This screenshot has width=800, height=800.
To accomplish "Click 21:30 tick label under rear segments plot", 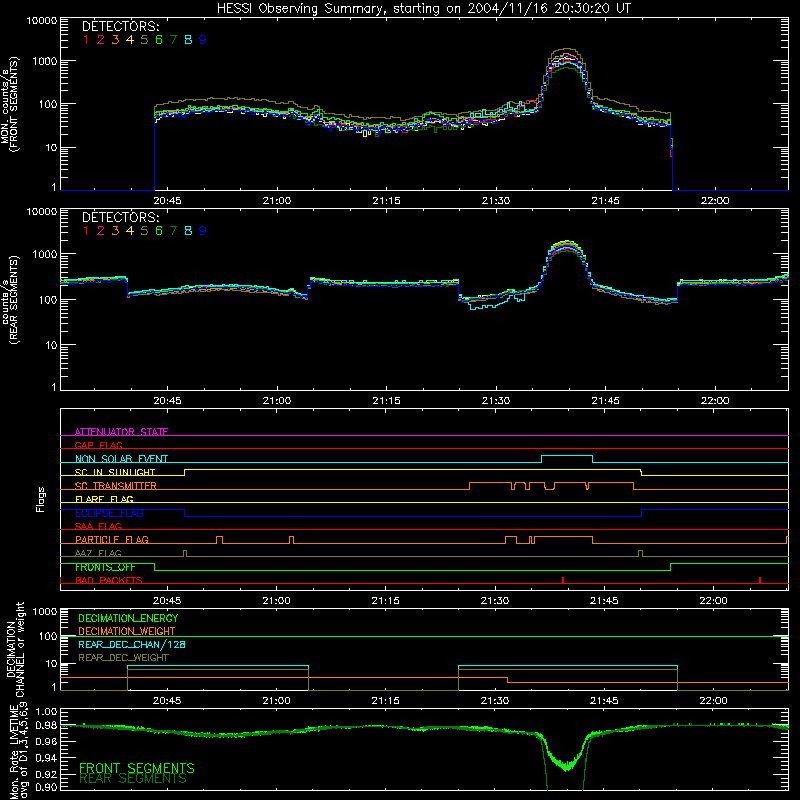I will [495, 401].
